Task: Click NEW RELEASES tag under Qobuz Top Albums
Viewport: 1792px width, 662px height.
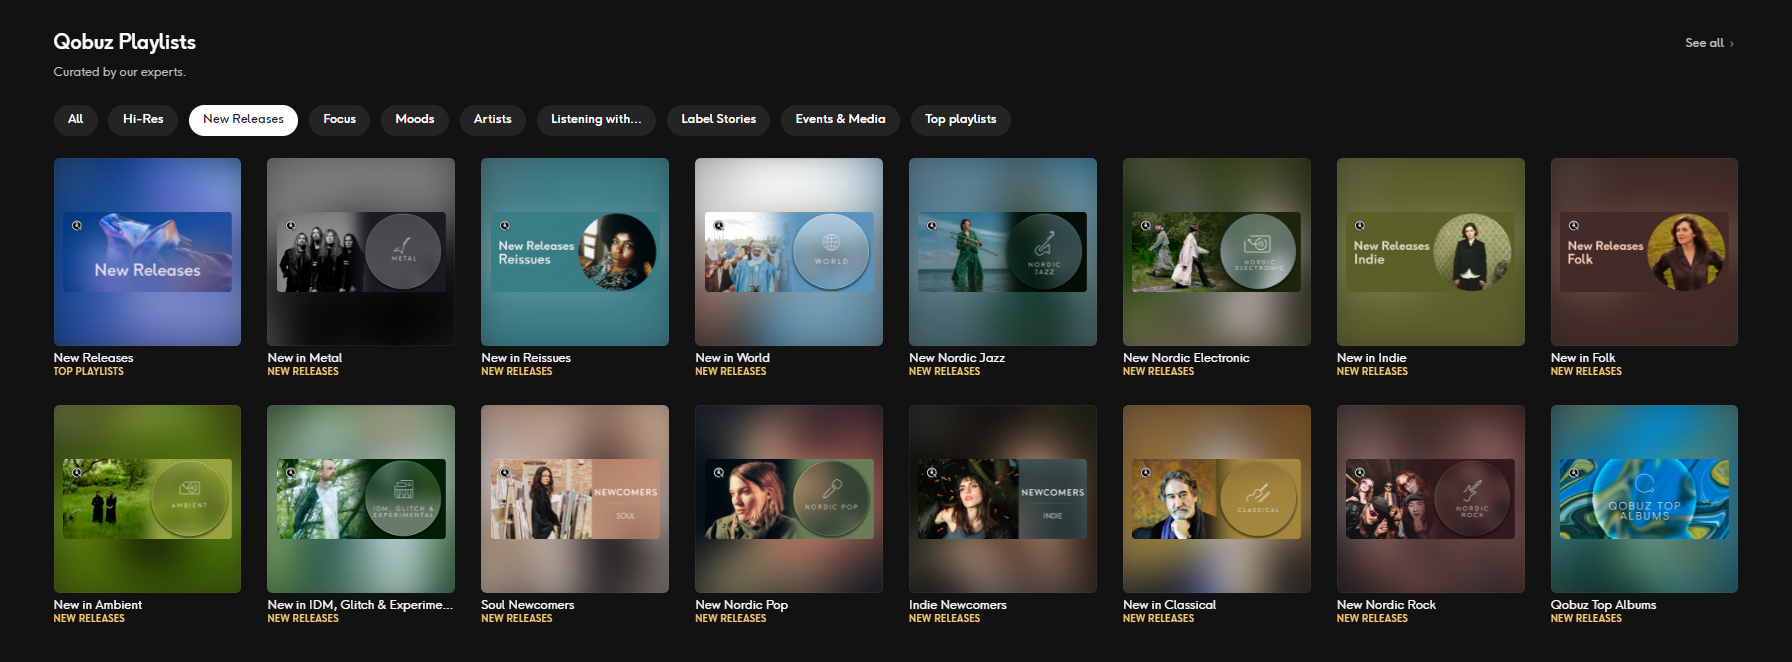Action: coord(1587,619)
